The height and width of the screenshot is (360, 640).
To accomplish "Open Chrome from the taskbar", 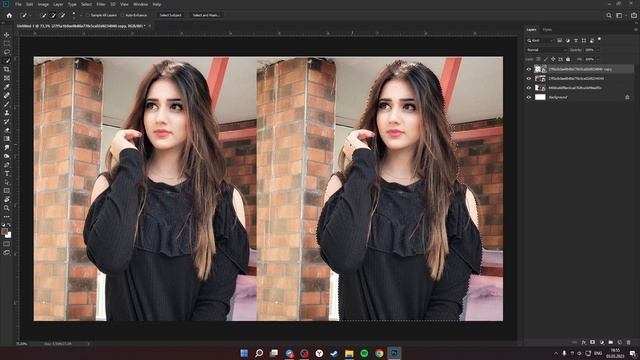I will pyautogui.click(x=379, y=353).
